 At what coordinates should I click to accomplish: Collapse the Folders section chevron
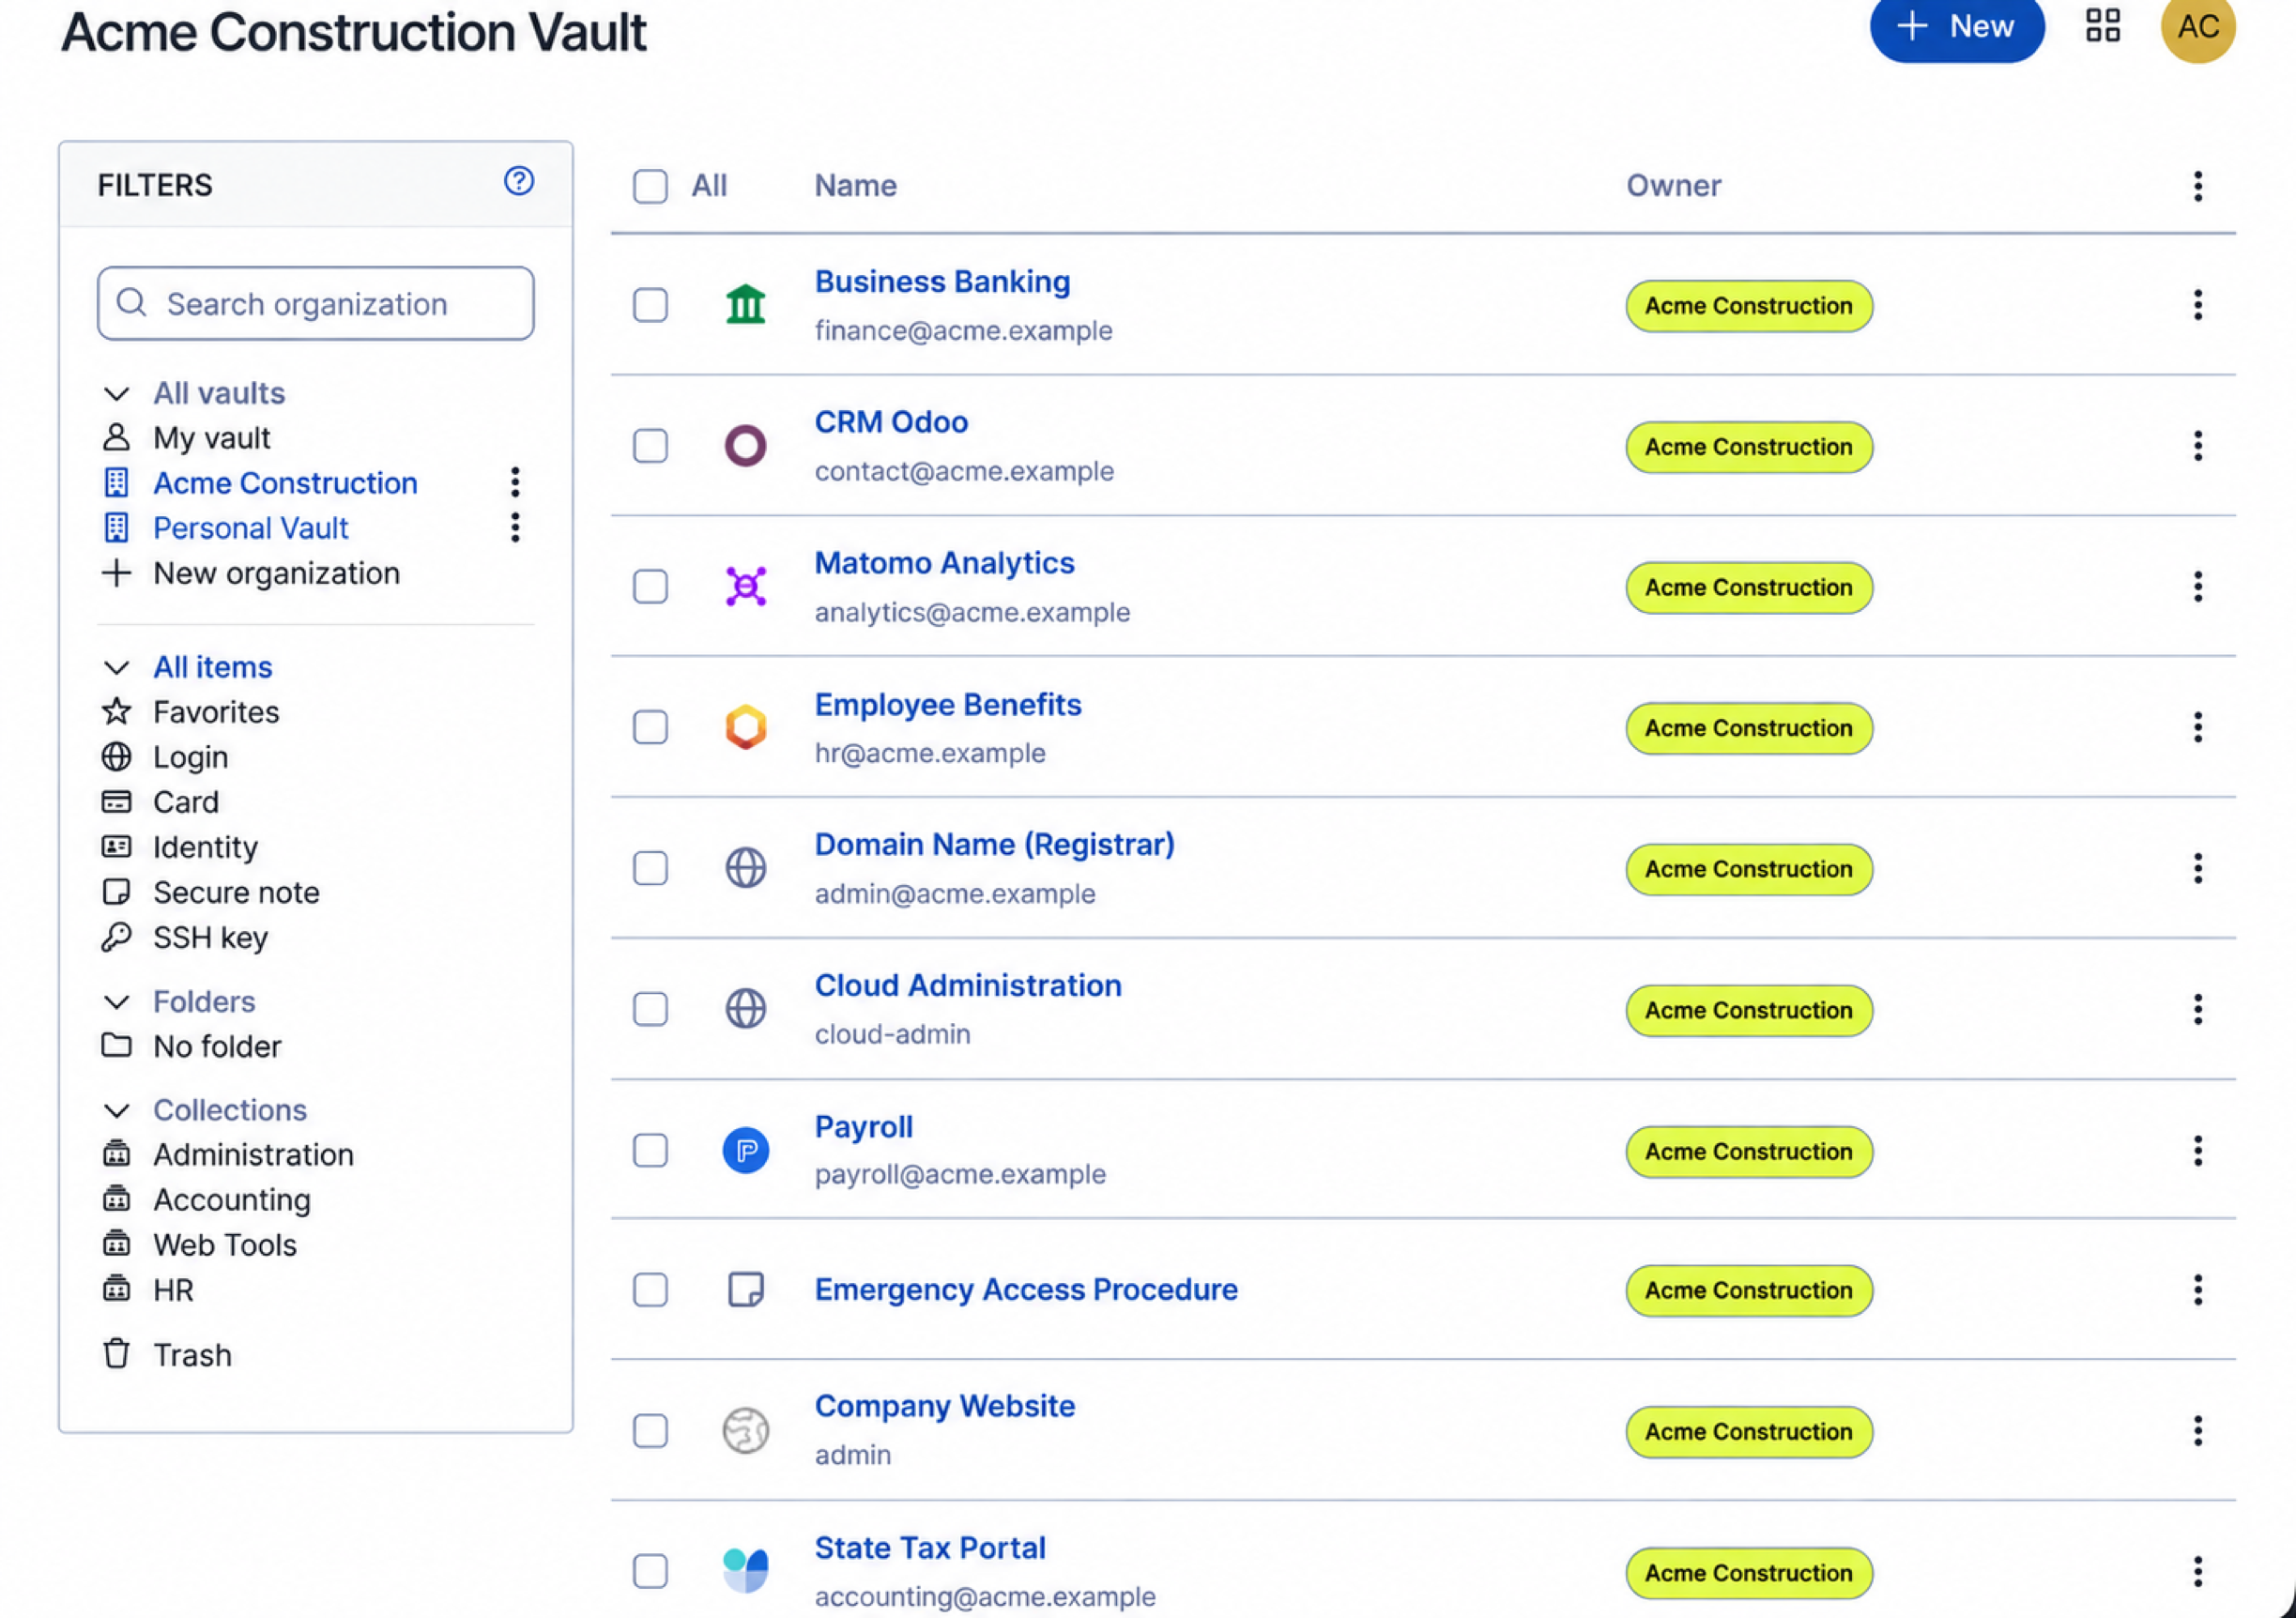(116, 1002)
